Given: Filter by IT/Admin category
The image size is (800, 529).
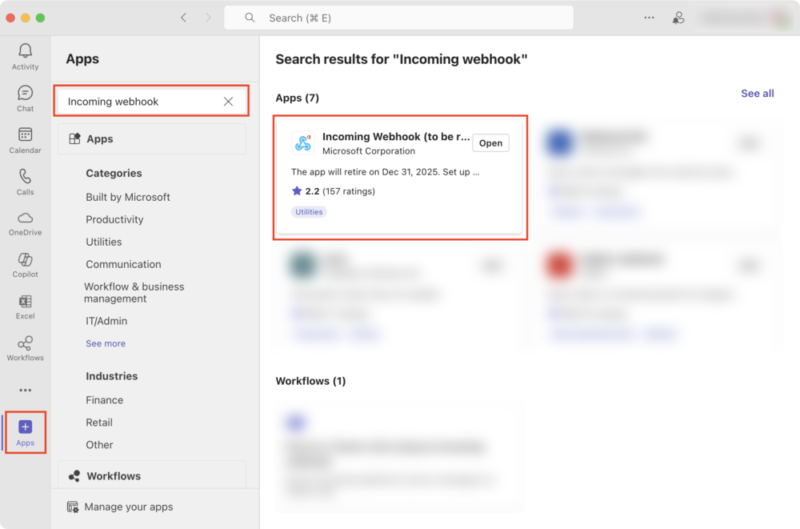Looking at the screenshot, I should pyautogui.click(x=106, y=321).
